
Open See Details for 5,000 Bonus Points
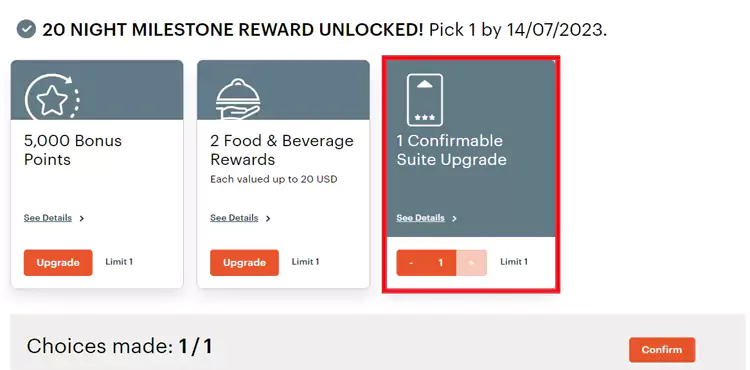(x=48, y=218)
